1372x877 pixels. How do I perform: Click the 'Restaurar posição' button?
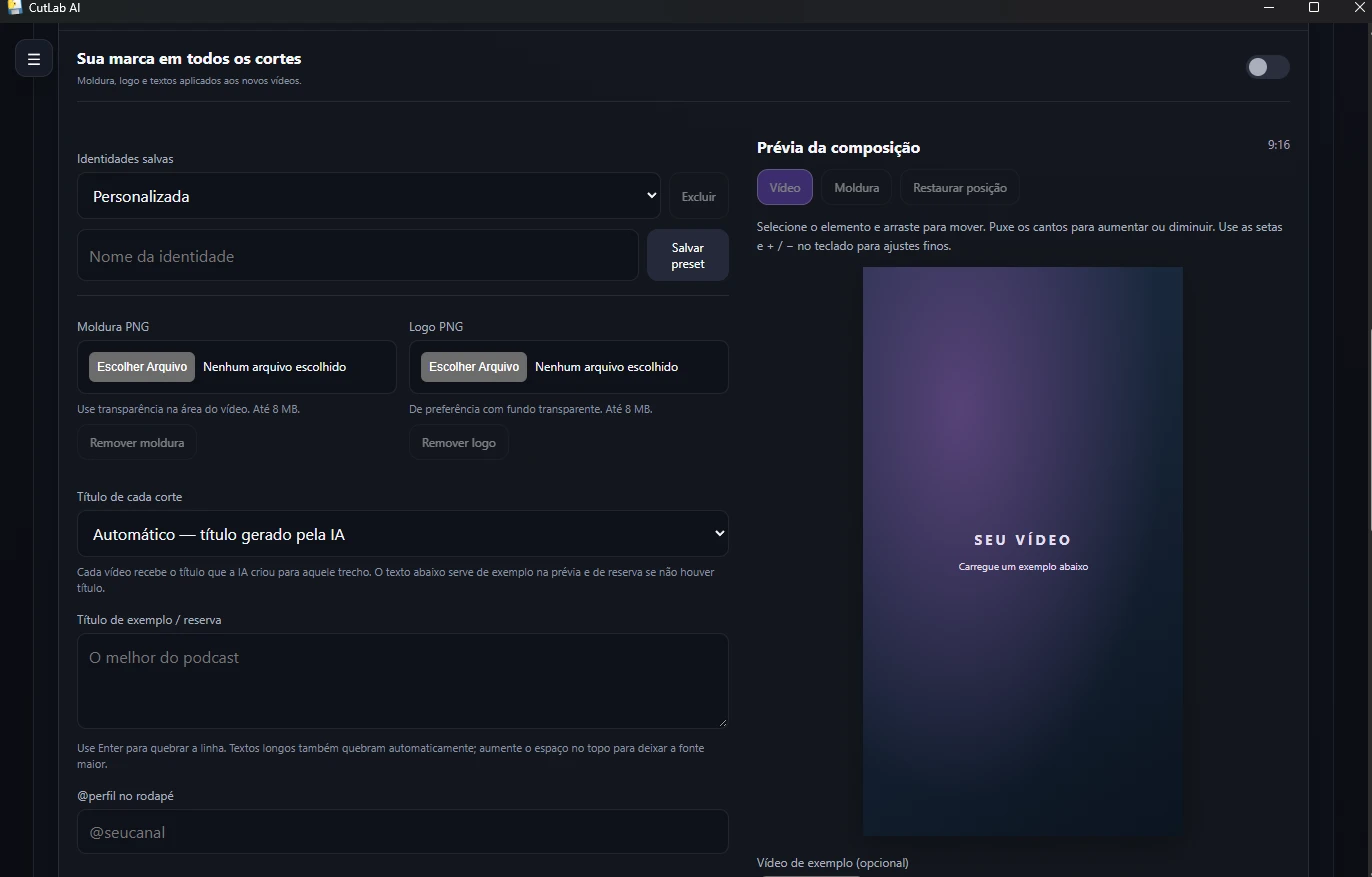[960, 187]
